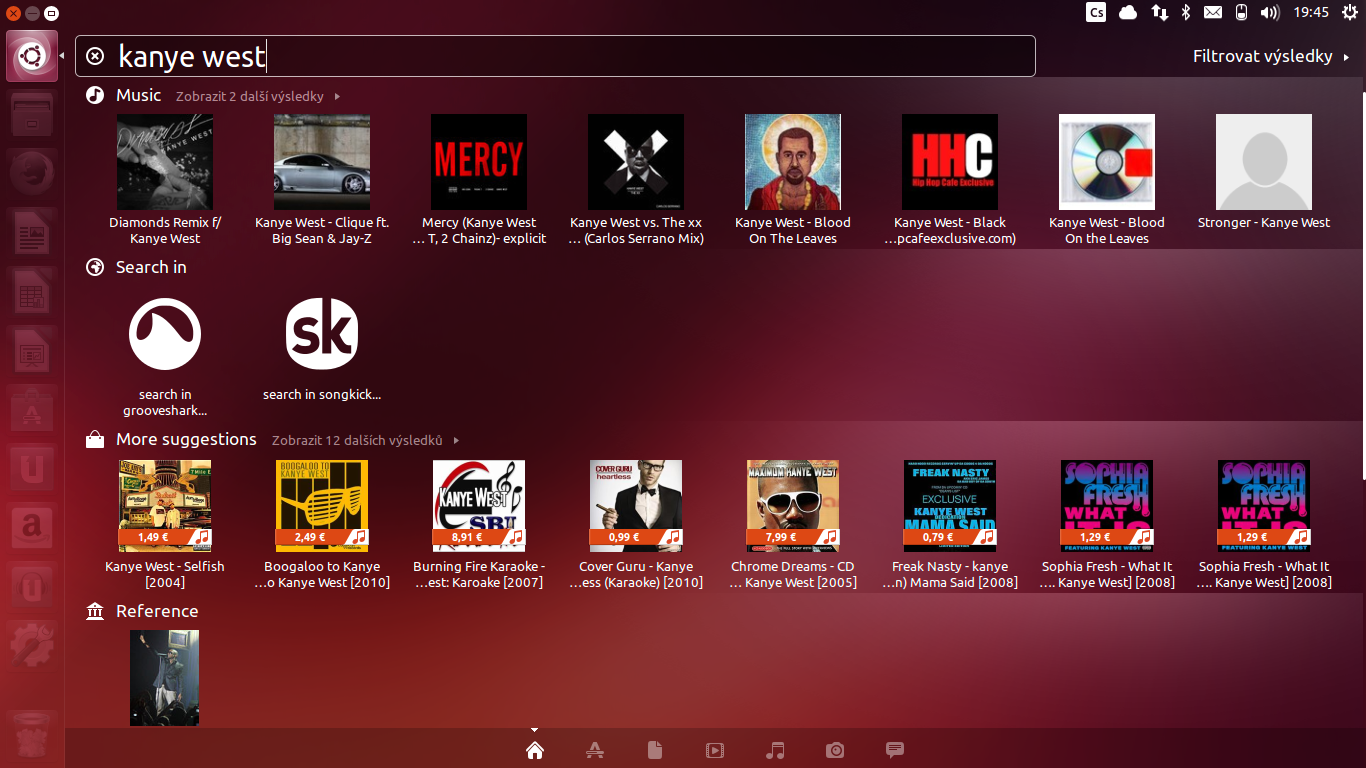This screenshot has height=768, width=1366.
Task: Open the Cs keyboard layout indicator
Action: point(1095,13)
